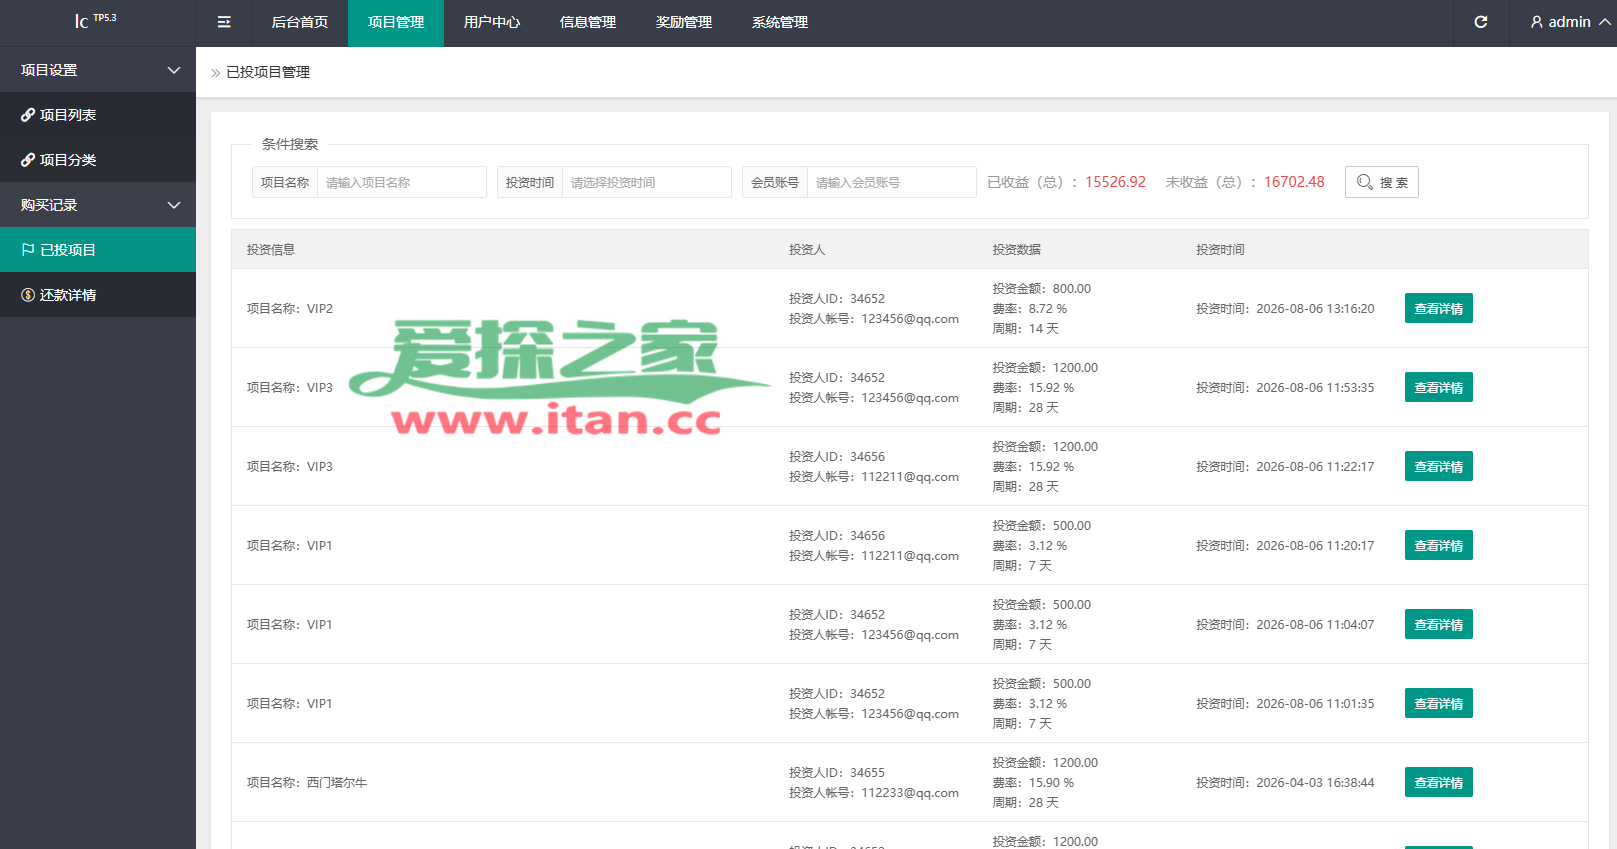
Task: Click the 投资时间 column header
Action: 1220,250
